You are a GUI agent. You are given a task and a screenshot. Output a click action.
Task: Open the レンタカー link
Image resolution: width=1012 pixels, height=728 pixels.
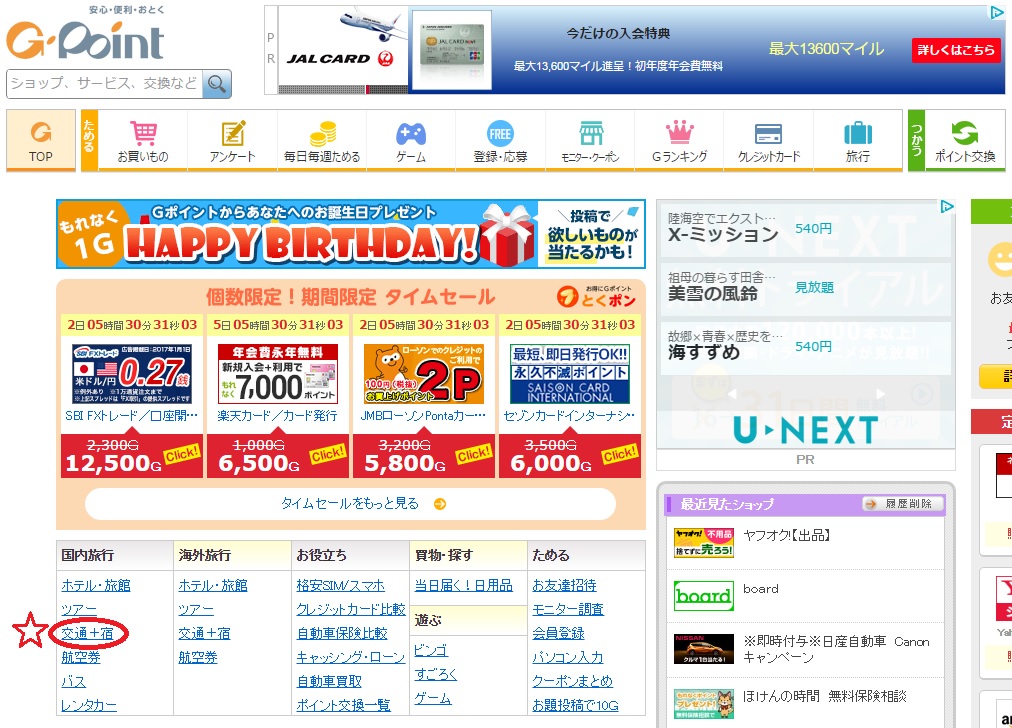pos(89,705)
